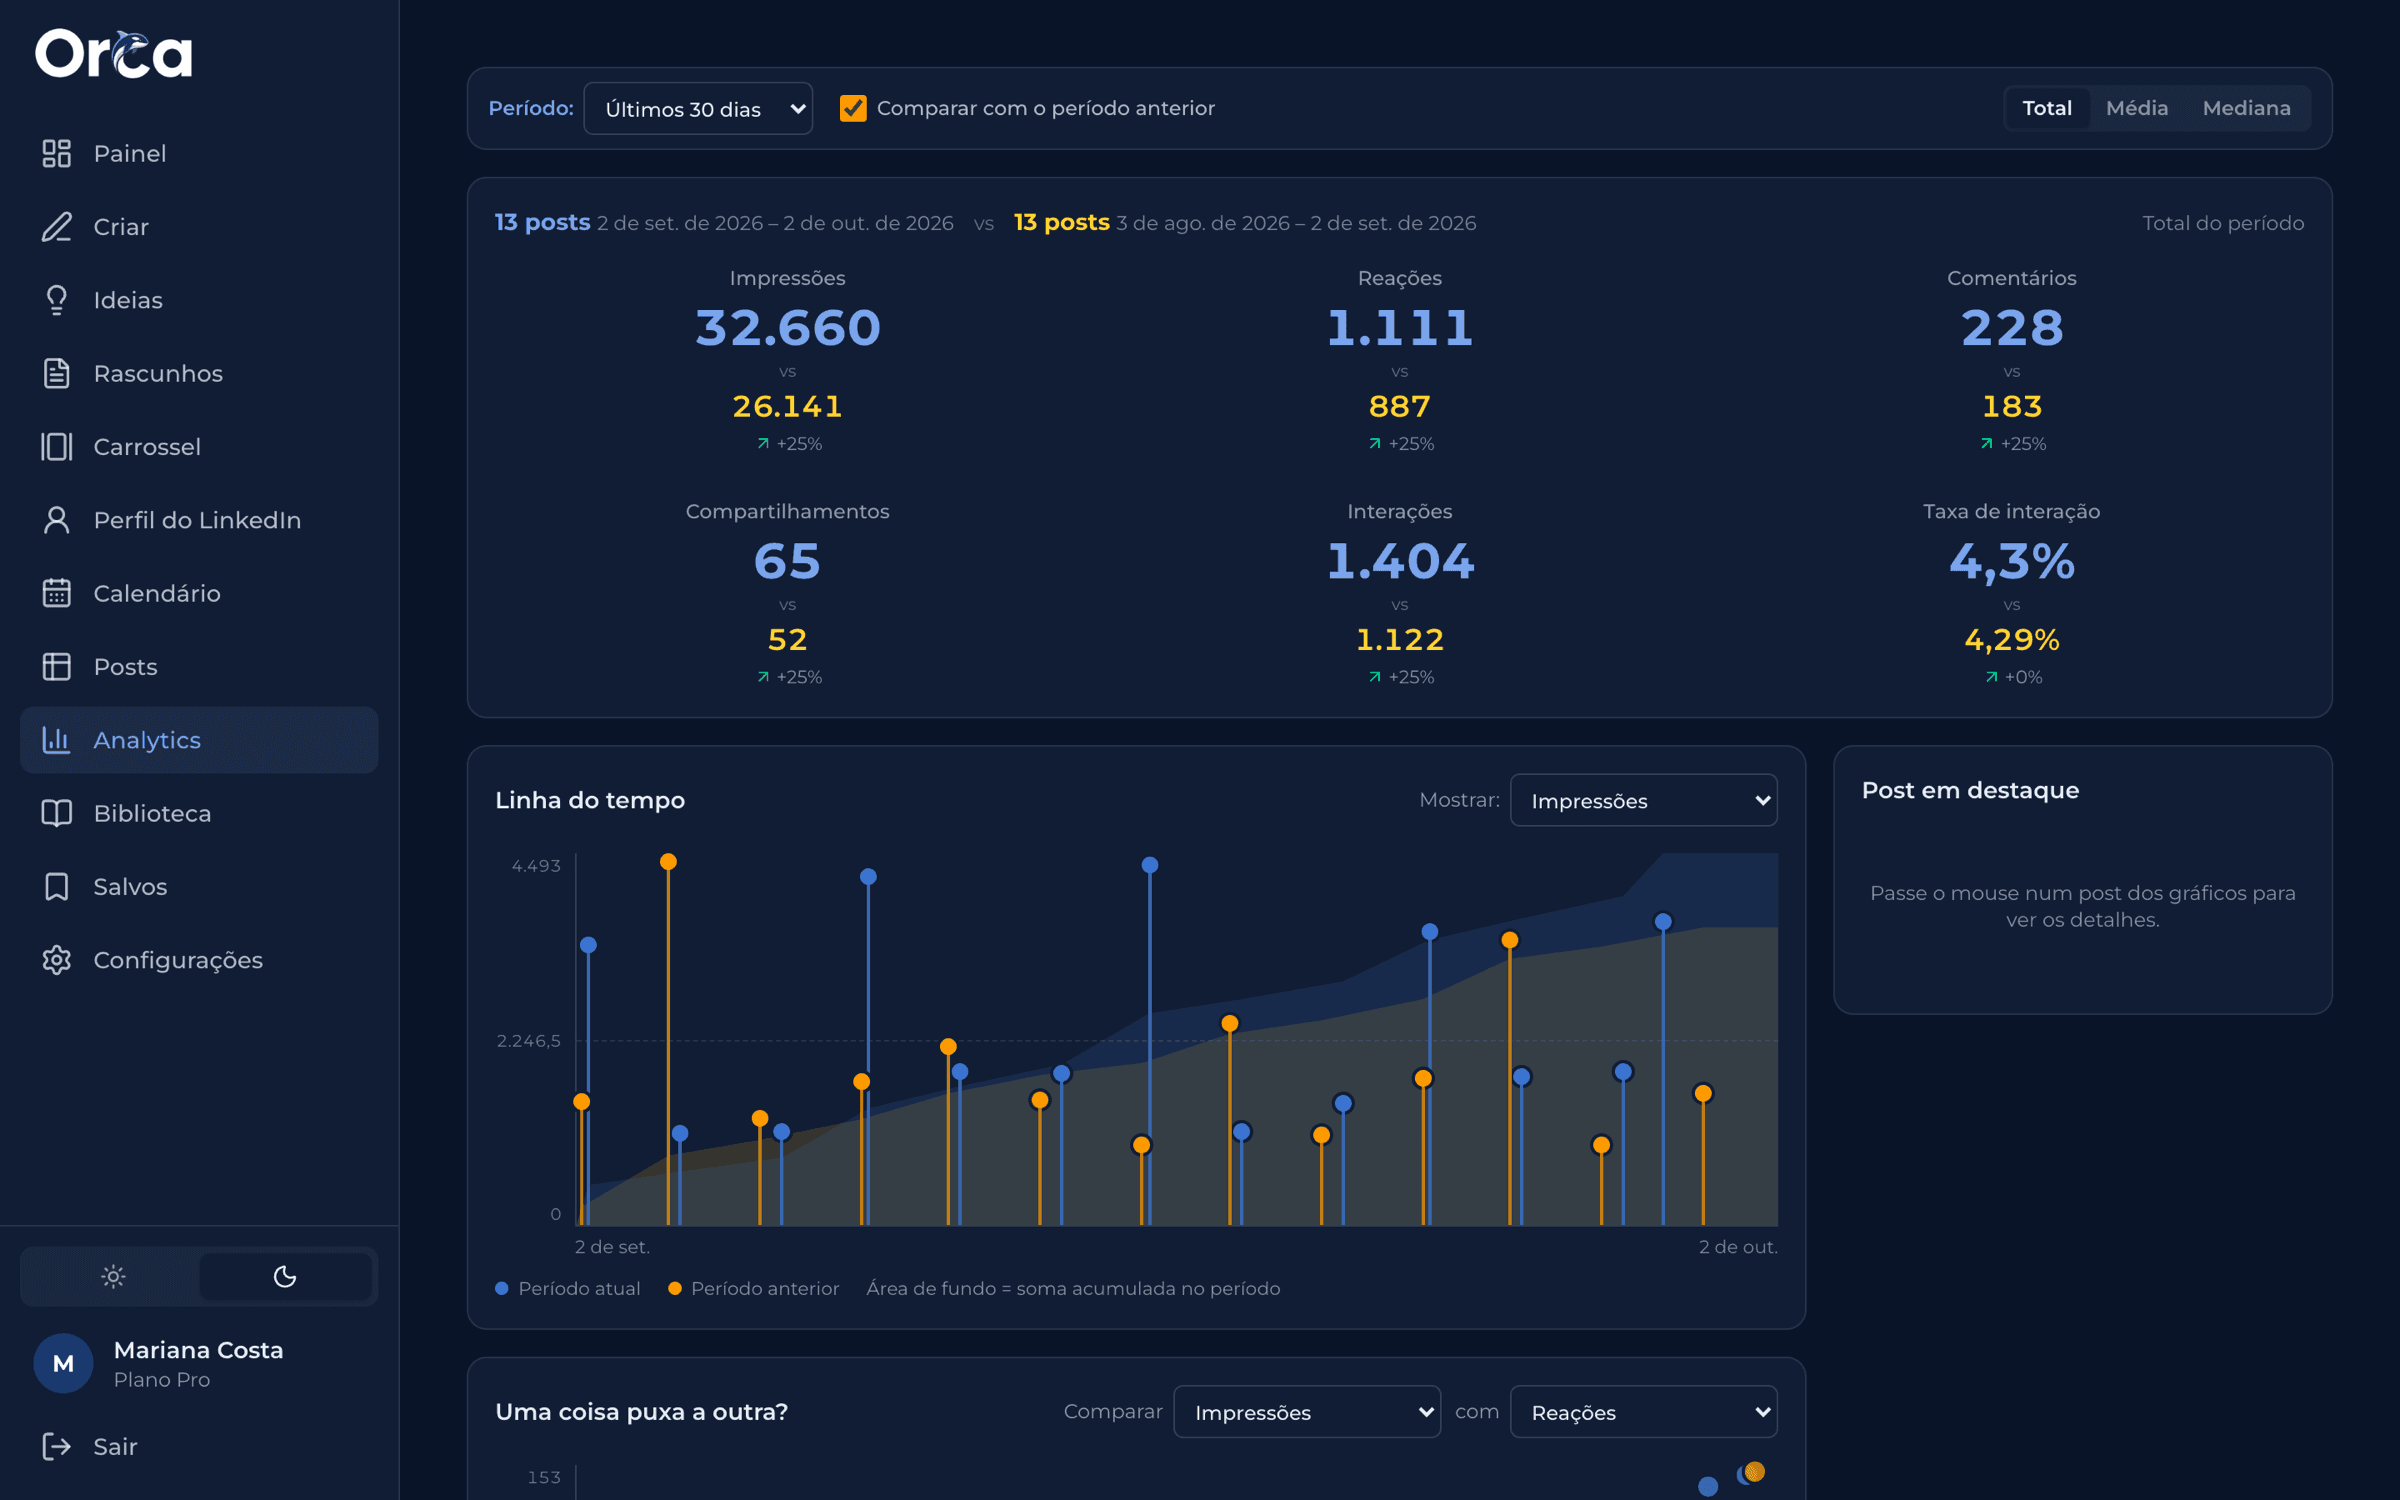This screenshot has height=1500, width=2400.
Task: Click the Criar pencil icon
Action: pyautogui.click(x=57, y=227)
